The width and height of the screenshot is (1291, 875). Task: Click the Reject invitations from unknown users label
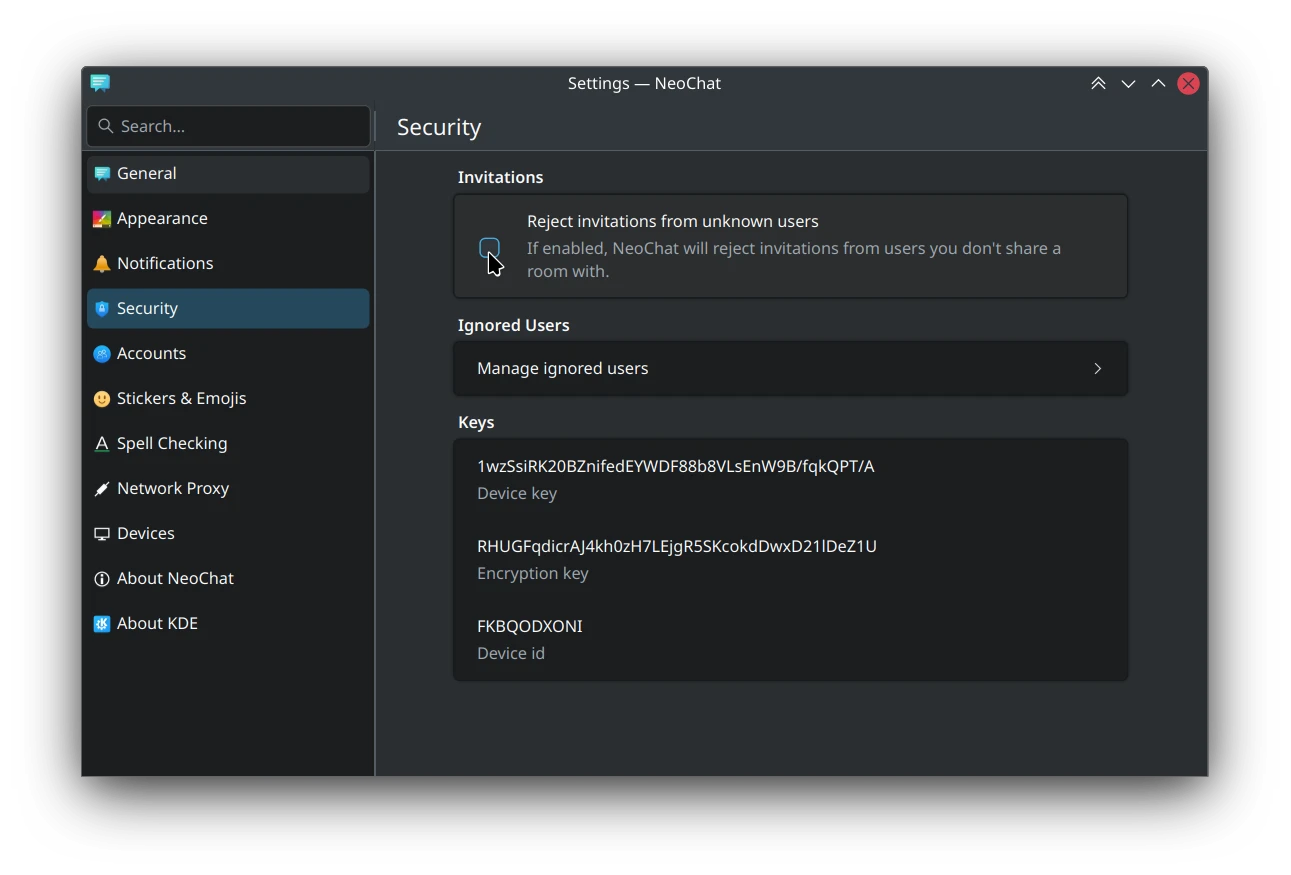(x=673, y=221)
